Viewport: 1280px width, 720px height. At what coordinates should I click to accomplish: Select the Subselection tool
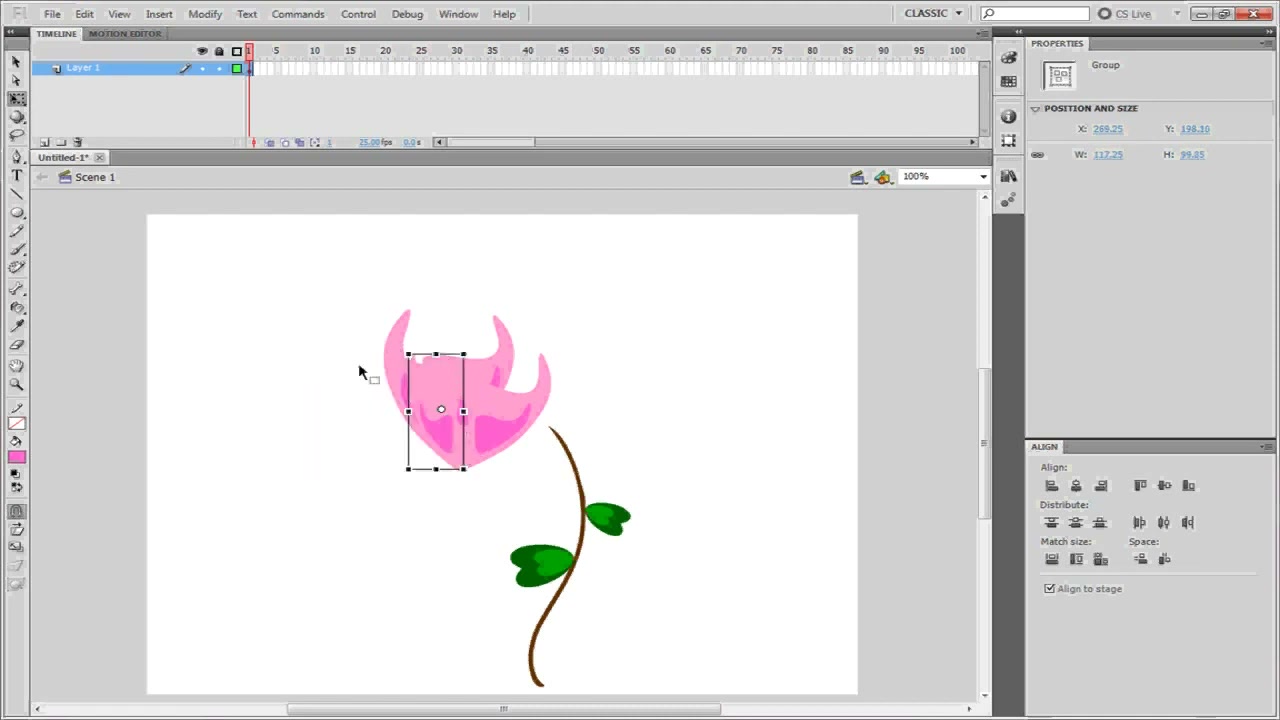tap(16, 80)
